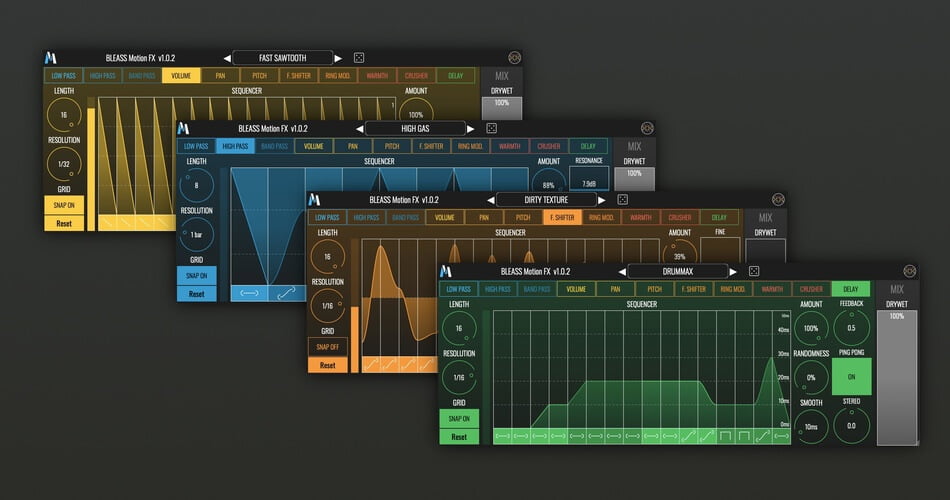Open round settings icon in DRUMMAX window corner

909,271
